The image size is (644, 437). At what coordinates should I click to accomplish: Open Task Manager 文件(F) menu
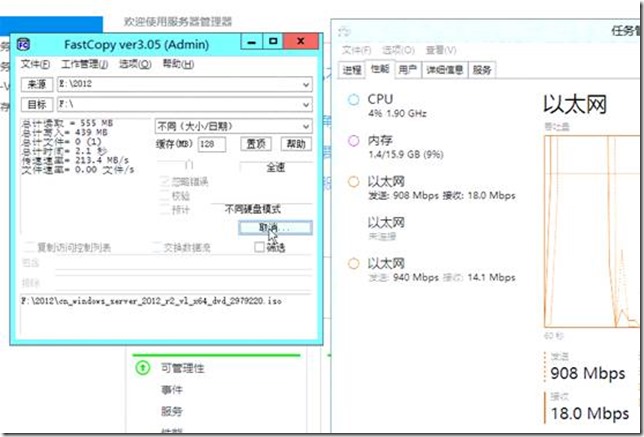point(356,50)
